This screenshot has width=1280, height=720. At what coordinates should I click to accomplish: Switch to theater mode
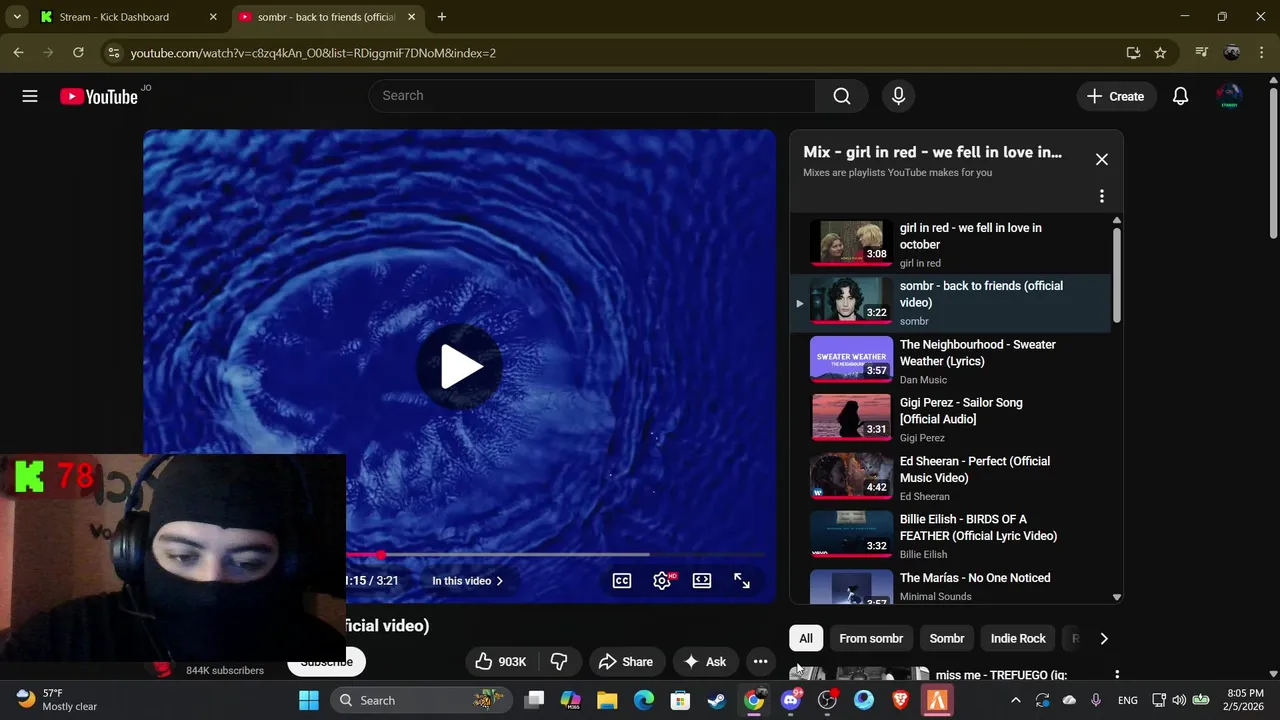(x=702, y=581)
